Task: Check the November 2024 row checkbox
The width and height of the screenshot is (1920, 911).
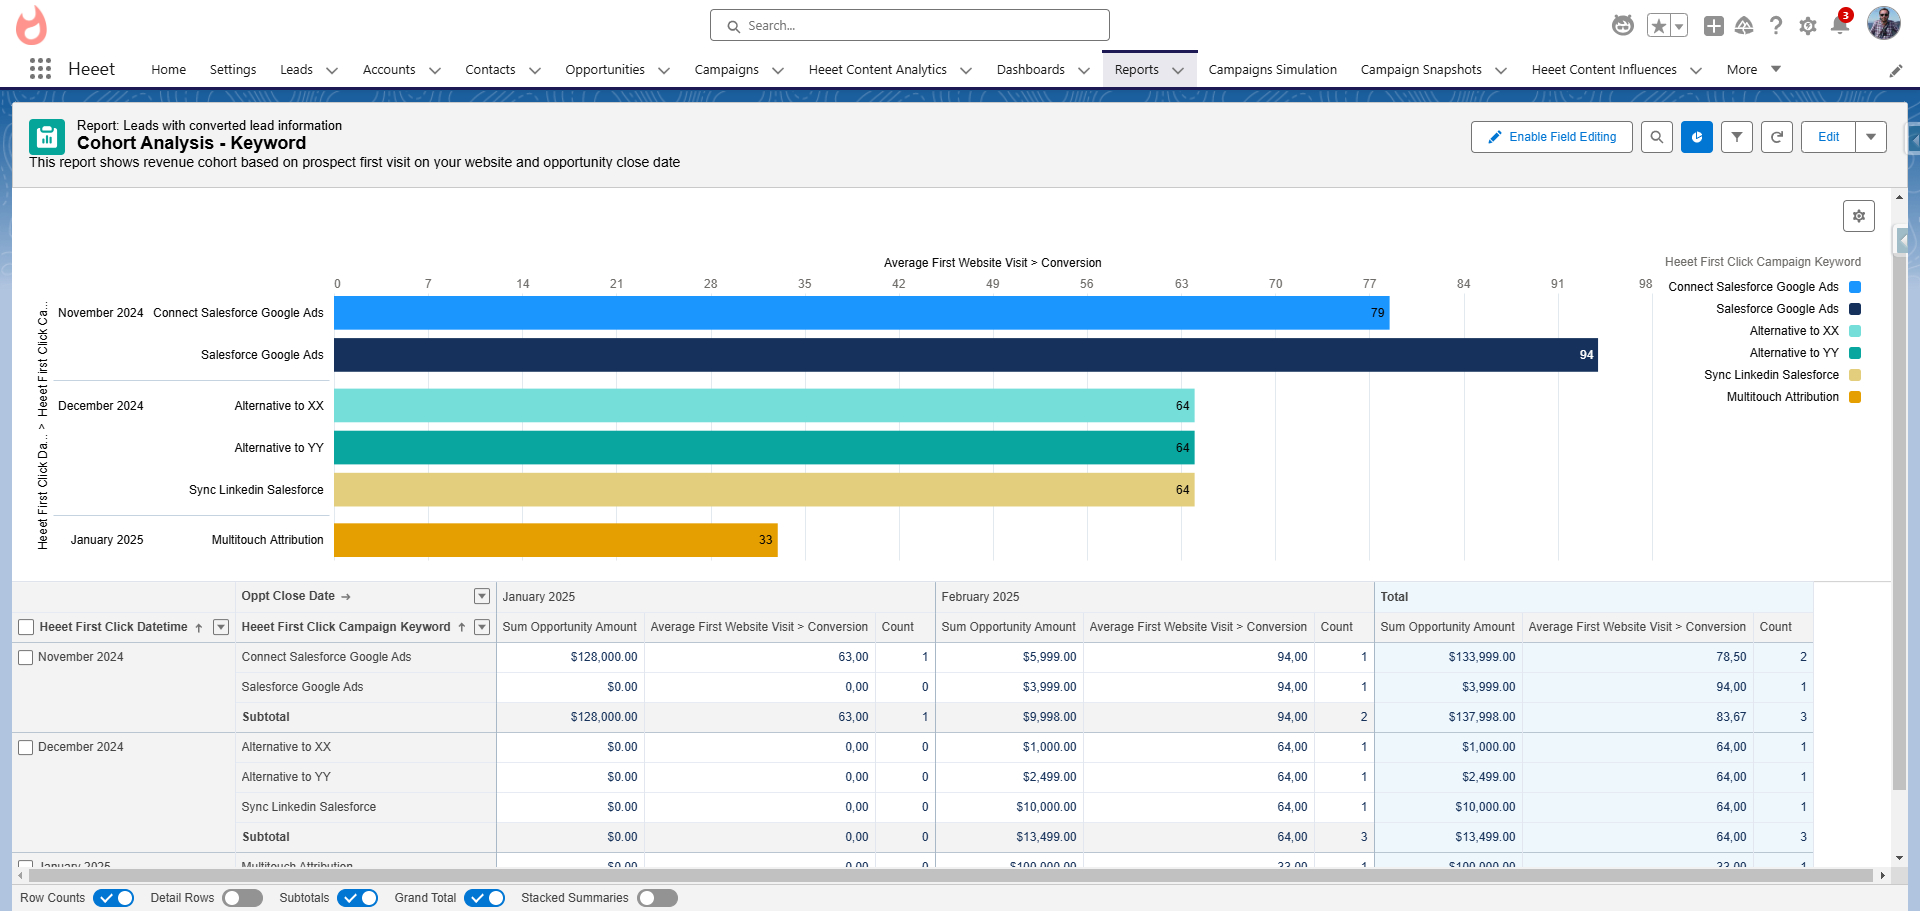Action: click(26, 658)
